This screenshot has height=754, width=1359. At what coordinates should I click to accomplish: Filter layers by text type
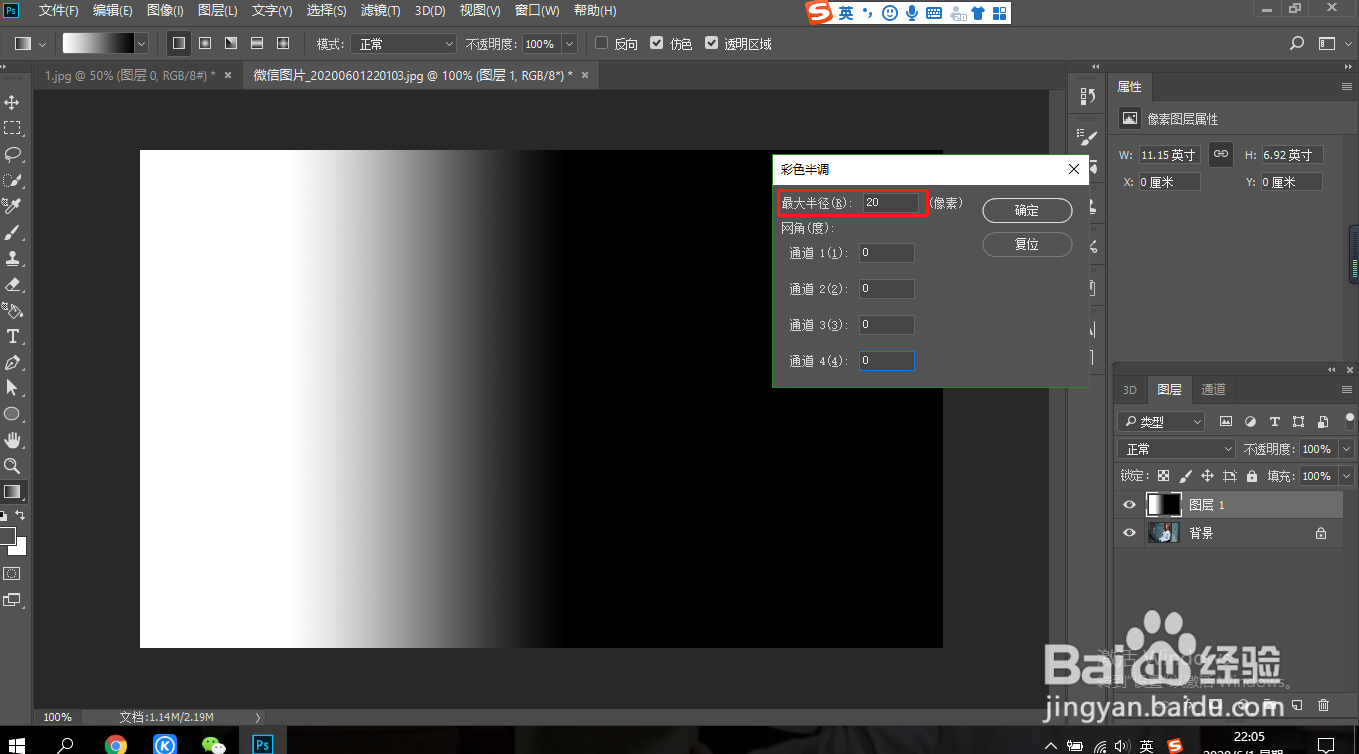click(x=1274, y=422)
